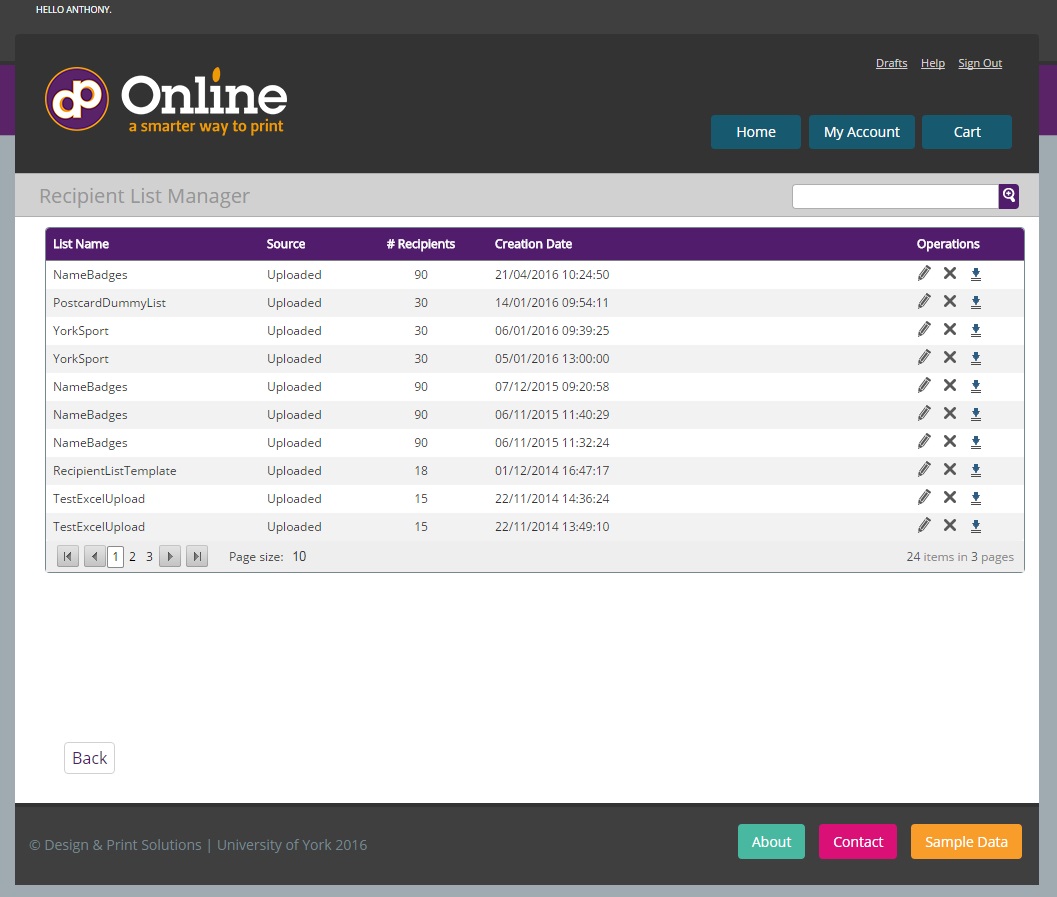Focus the recipient list search field
The height and width of the screenshot is (897, 1057).
(895, 196)
